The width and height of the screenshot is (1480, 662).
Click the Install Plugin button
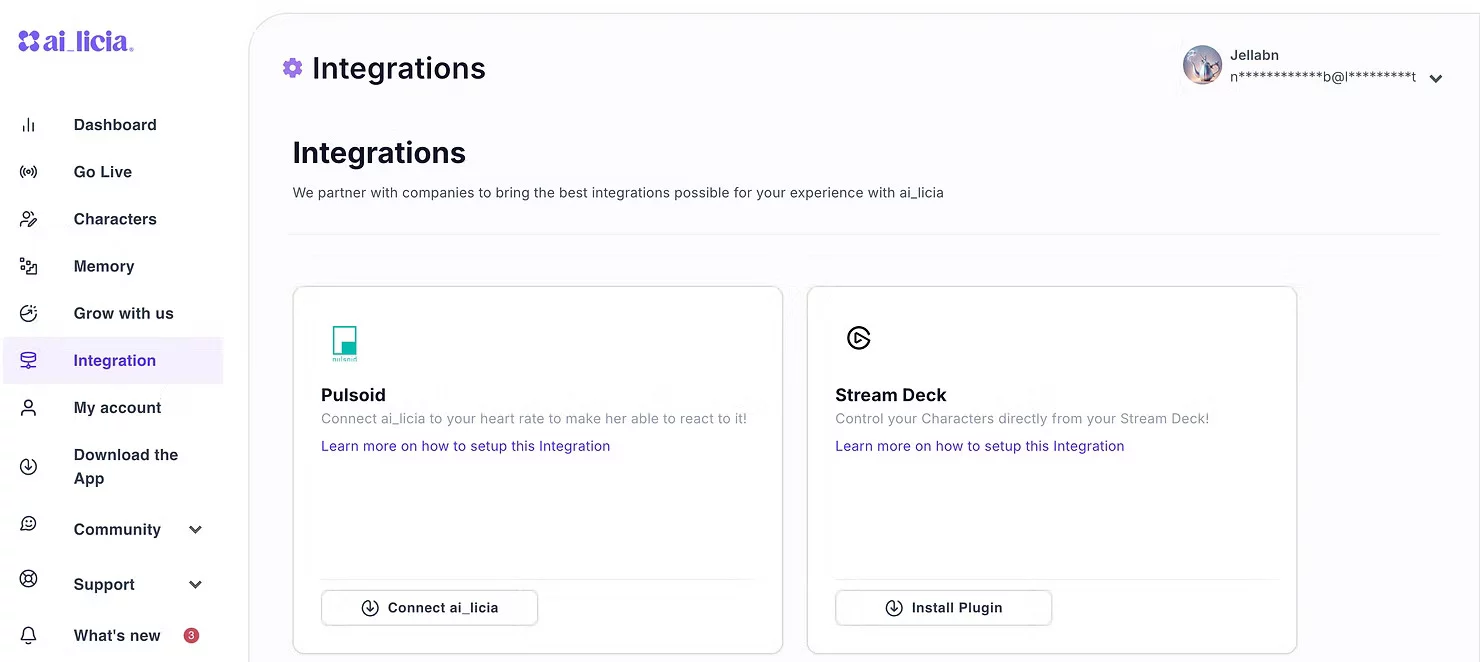pyautogui.click(x=943, y=607)
